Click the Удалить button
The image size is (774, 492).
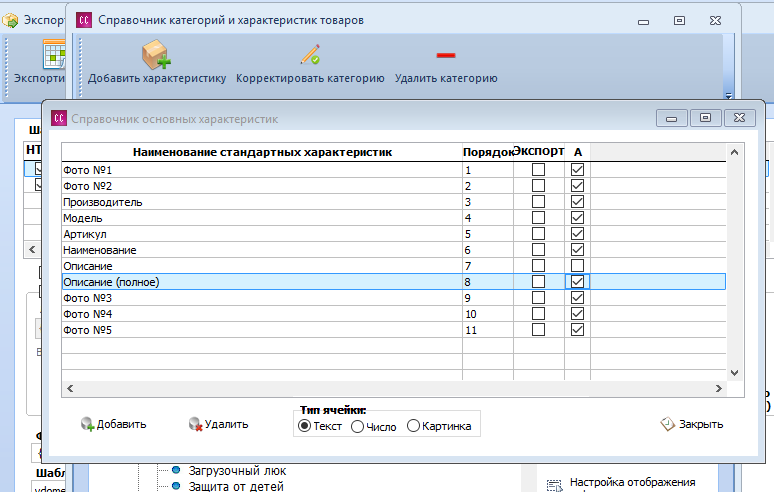pyautogui.click(x=219, y=424)
